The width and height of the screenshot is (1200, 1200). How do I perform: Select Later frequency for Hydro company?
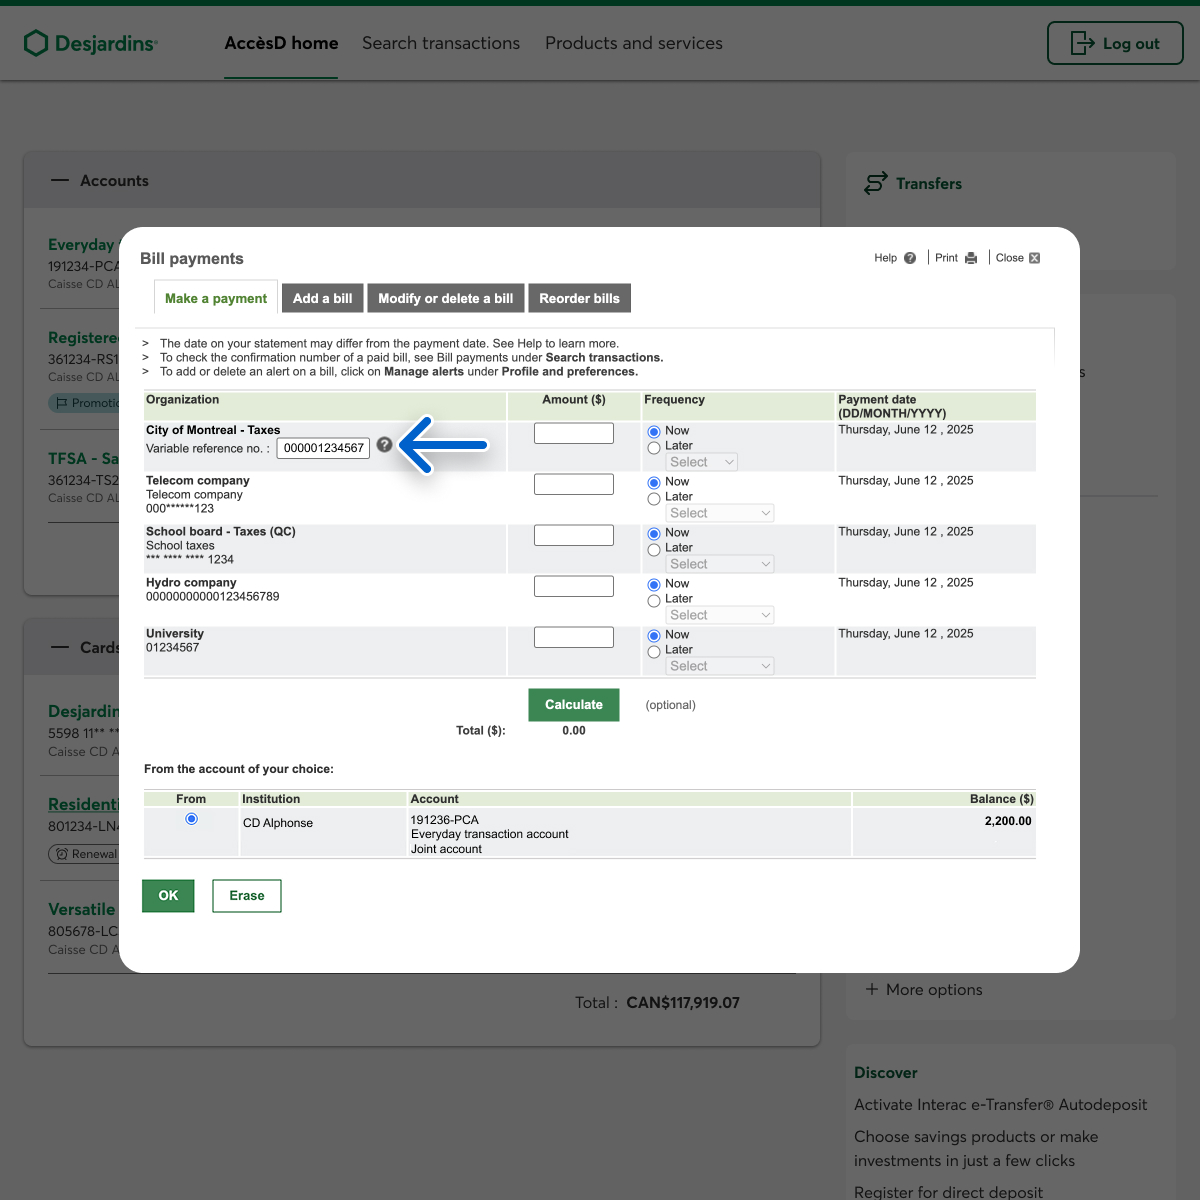click(654, 601)
